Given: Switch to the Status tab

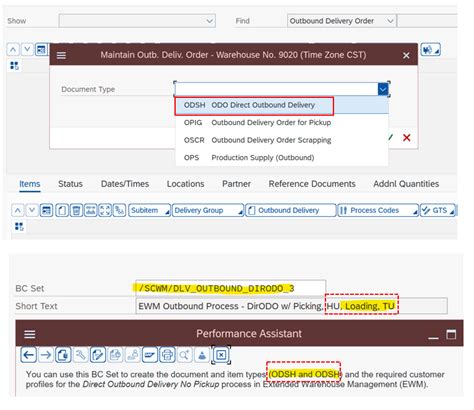Looking at the screenshot, I should pyautogui.click(x=70, y=184).
